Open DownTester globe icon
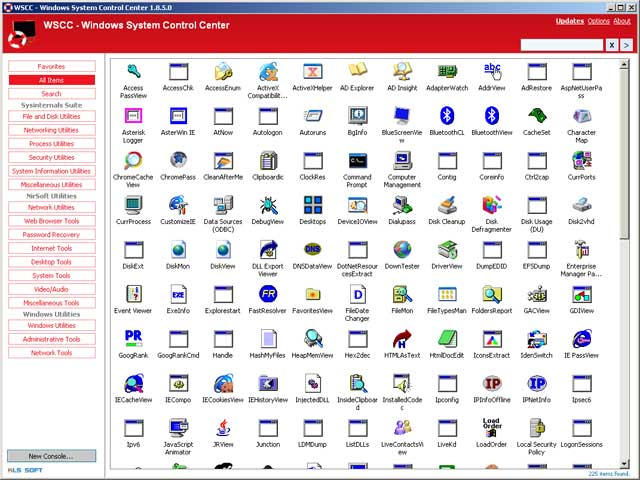 pos(402,250)
